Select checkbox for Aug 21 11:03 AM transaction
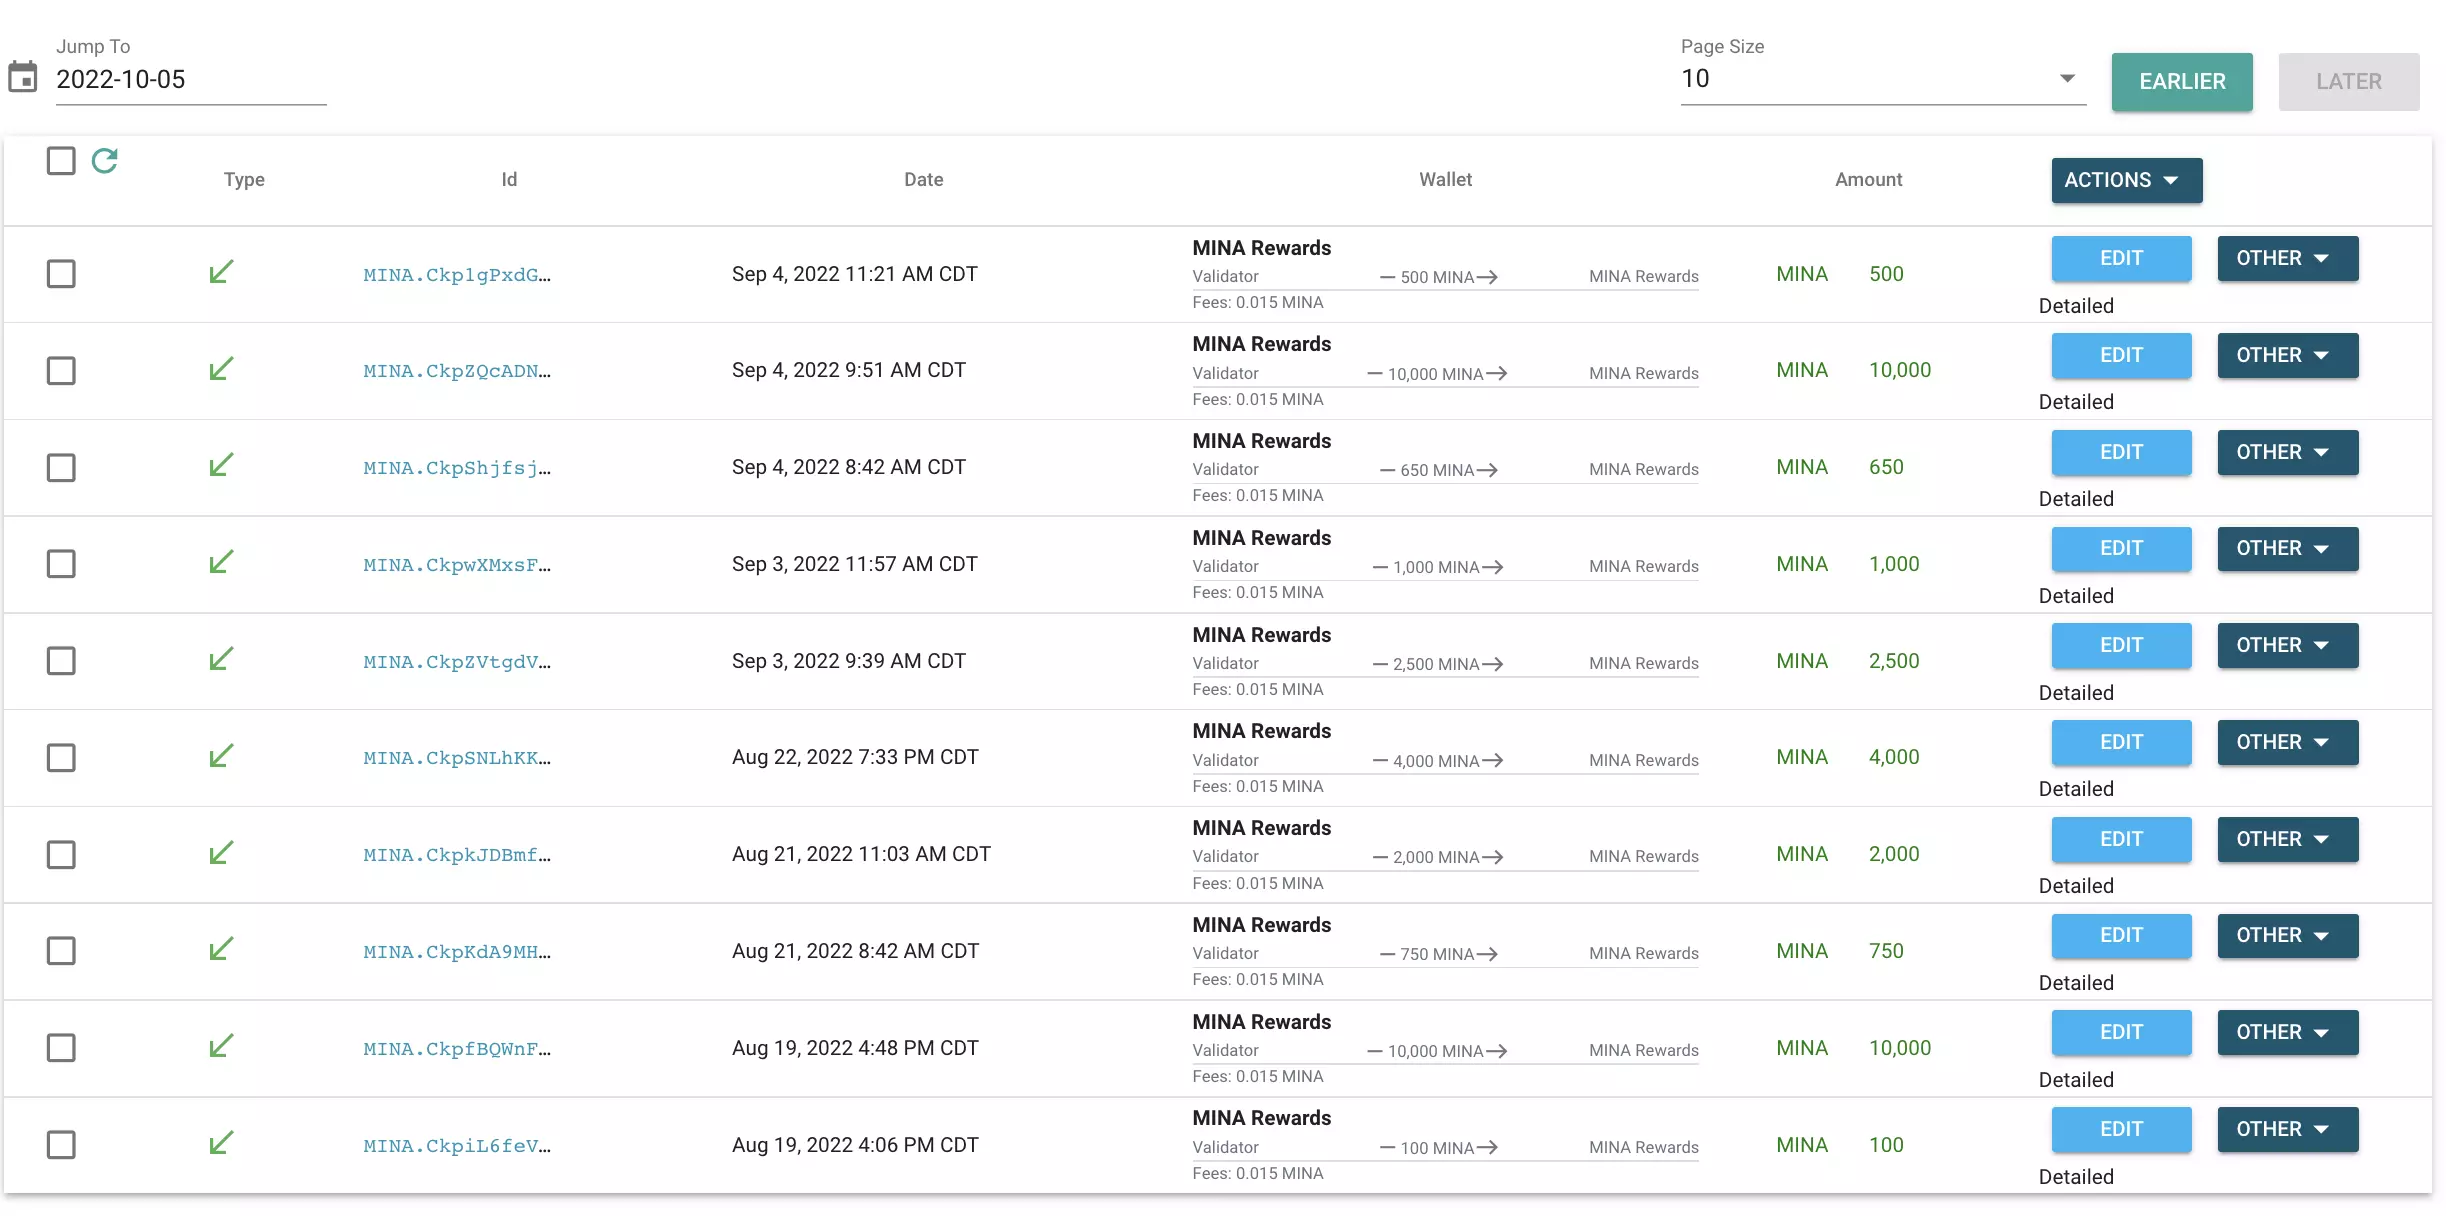Screen dimensions: 2446x1216 61,854
